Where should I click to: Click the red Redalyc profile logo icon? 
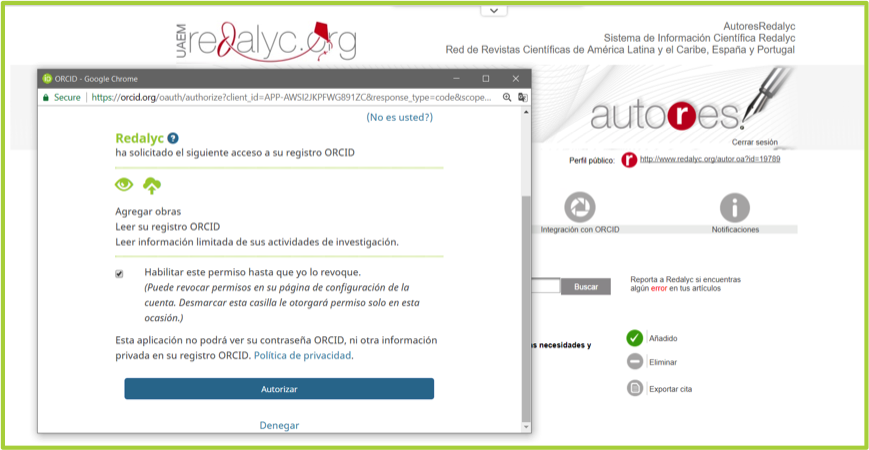pyautogui.click(x=629, y=160)
